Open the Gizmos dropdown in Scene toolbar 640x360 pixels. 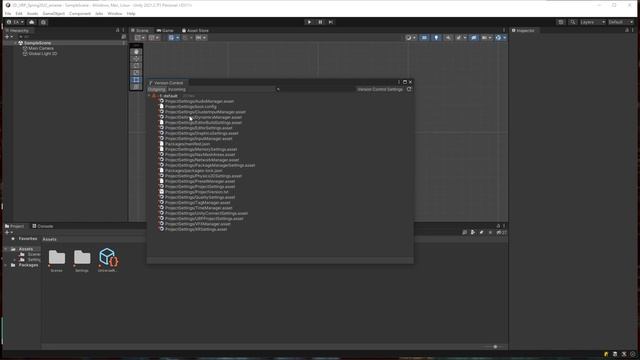pyautogui.click(x=500, y=38)
